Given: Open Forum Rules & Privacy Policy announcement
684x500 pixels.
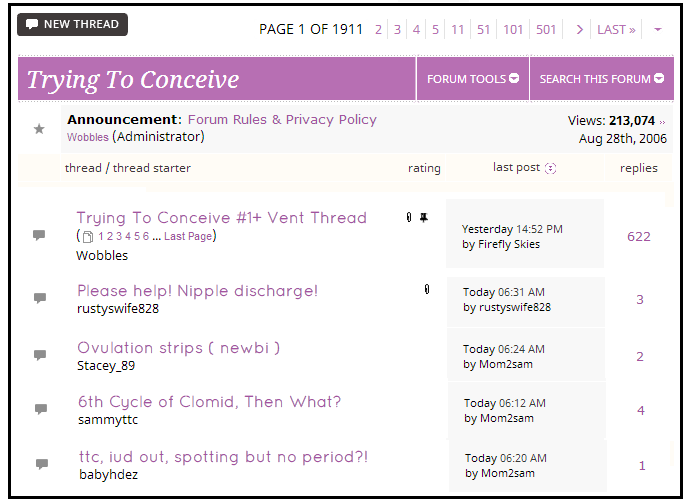Looking at the screenshot, I should 282,120.
